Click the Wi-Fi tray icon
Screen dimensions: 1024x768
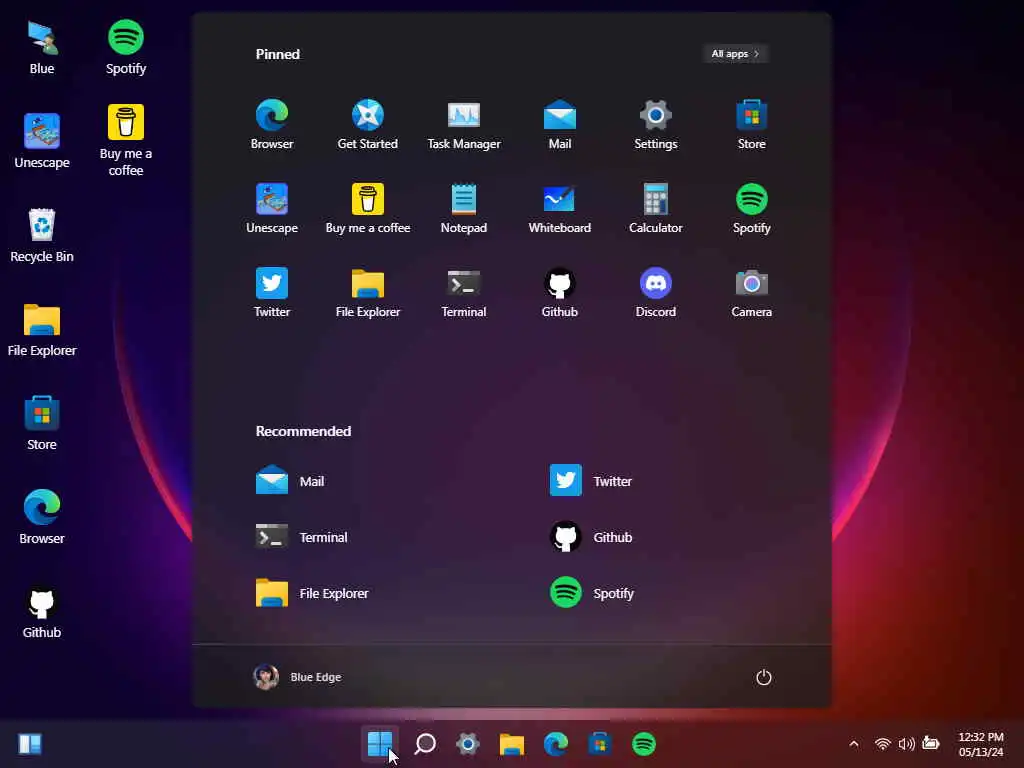883,744
